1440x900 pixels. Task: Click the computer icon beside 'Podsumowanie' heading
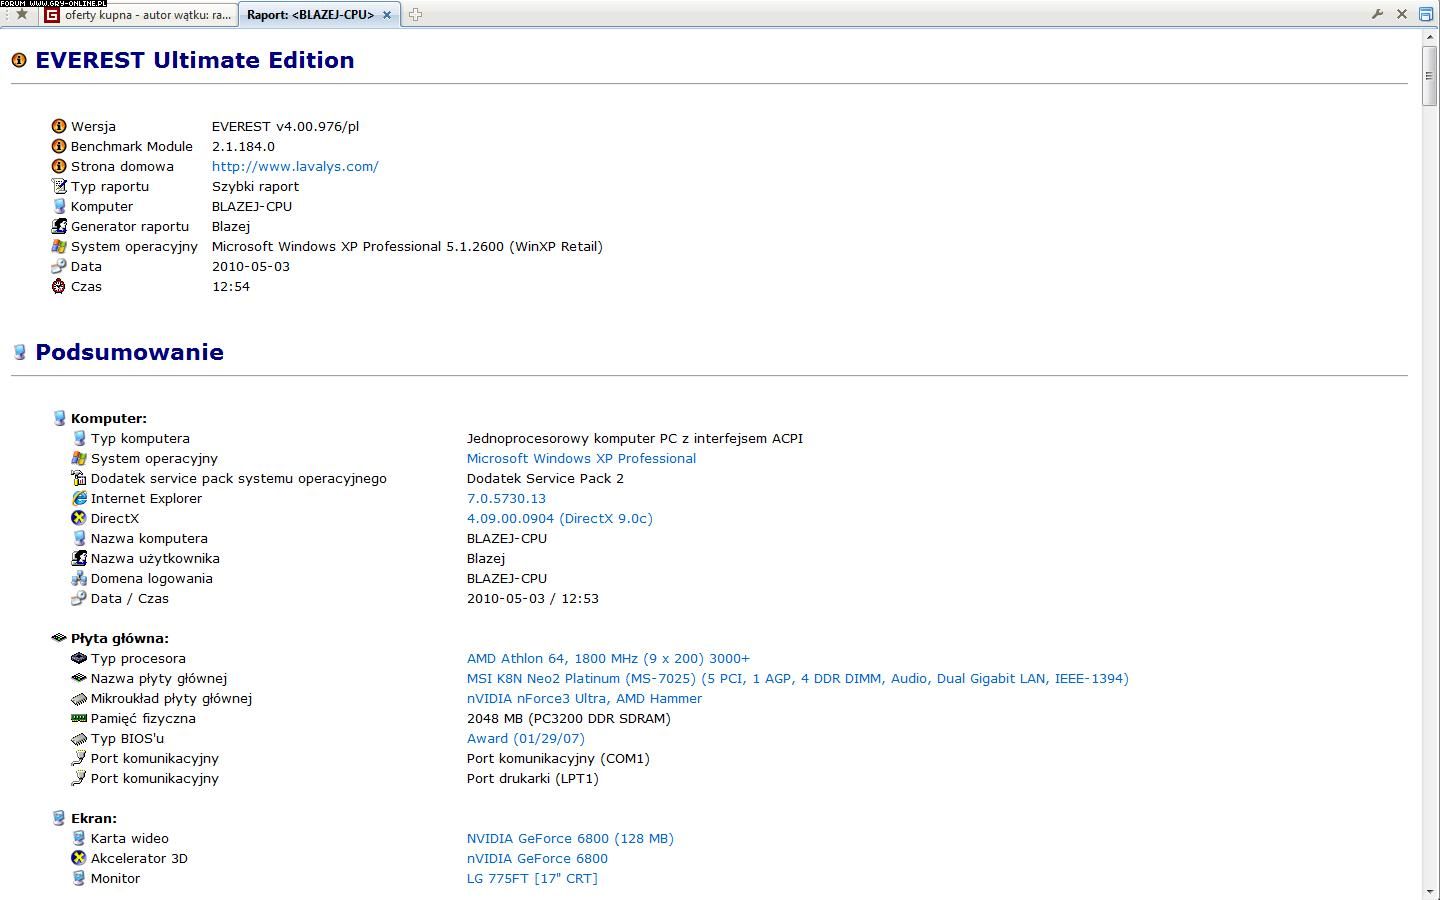pos(19,352)
